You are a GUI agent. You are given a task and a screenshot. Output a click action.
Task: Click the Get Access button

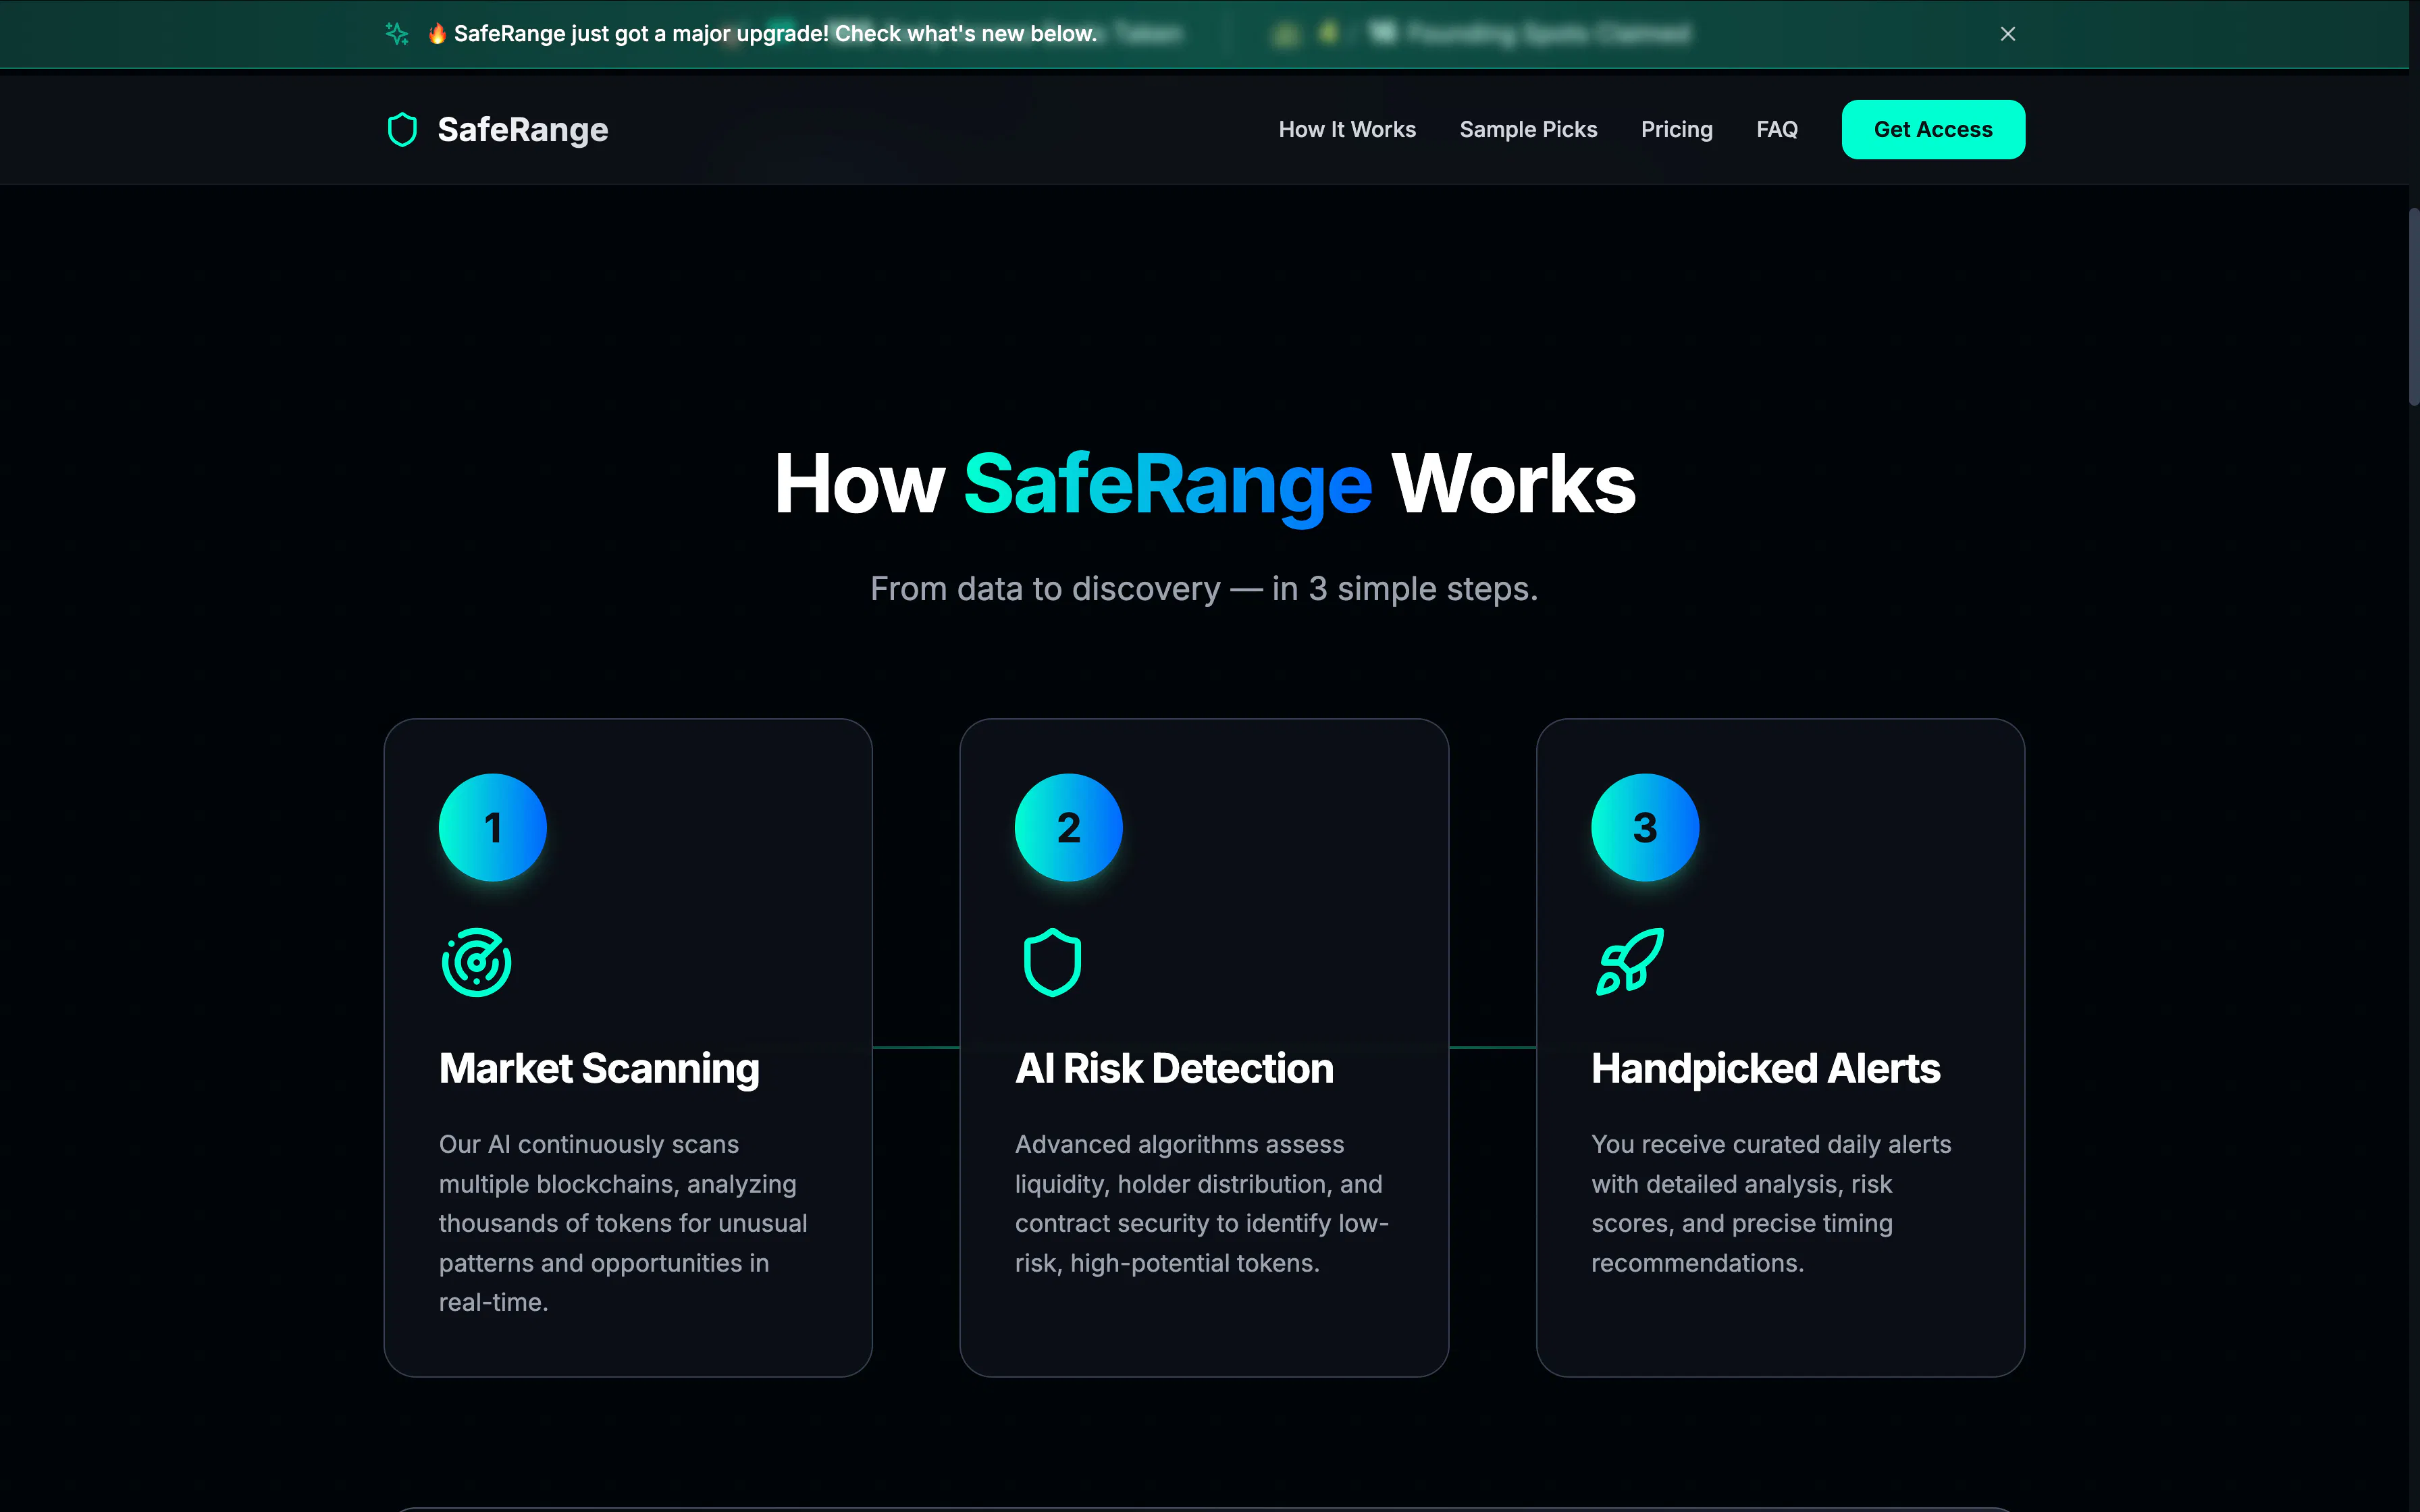pyautogui.click(x=1933, y=130)
